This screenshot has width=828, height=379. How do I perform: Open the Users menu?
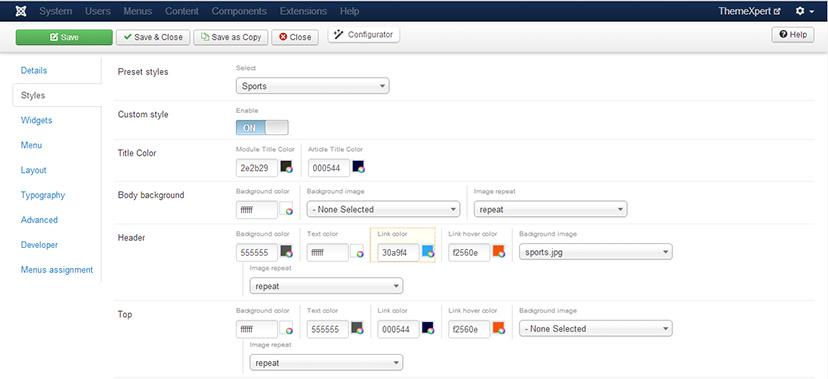(x=98, y=11)
